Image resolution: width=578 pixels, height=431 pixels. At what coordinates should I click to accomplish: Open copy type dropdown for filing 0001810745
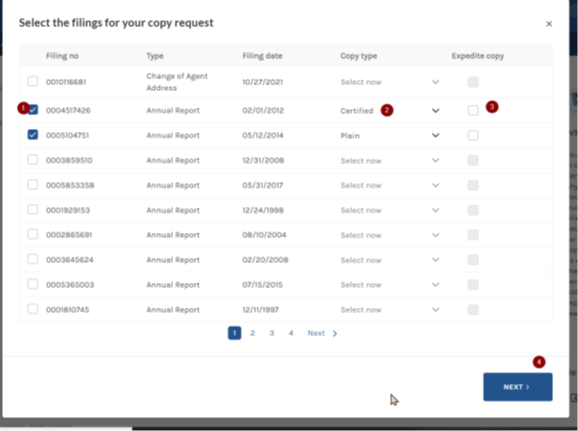[x=435, y=310]
